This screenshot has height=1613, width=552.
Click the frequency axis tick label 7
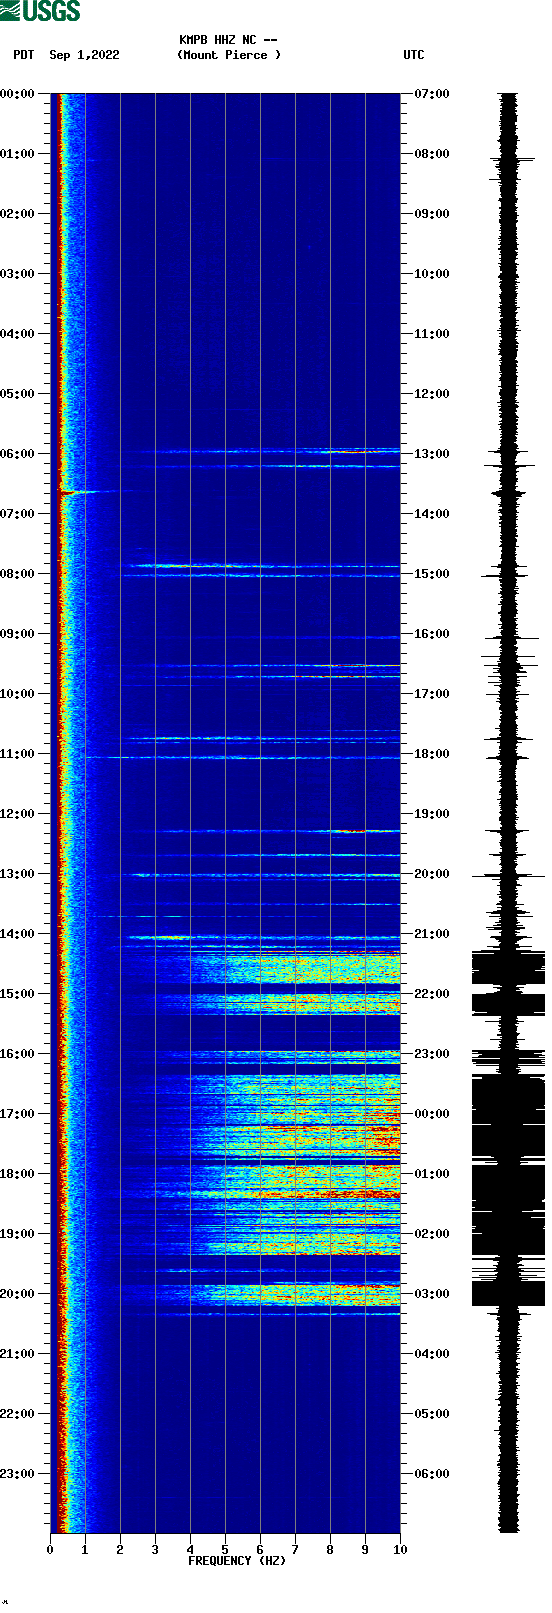[x=295, y=1550]
